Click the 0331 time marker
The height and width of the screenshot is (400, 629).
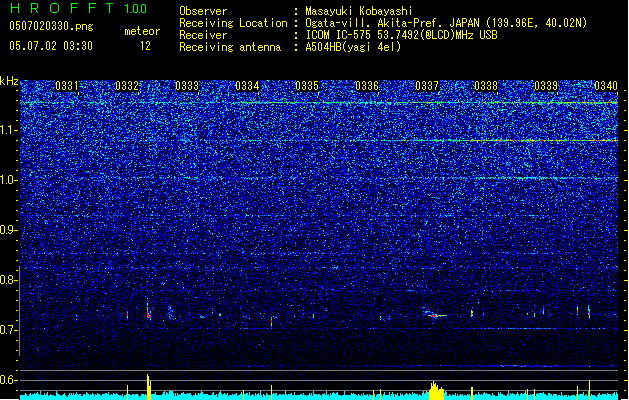click(67, 86)
